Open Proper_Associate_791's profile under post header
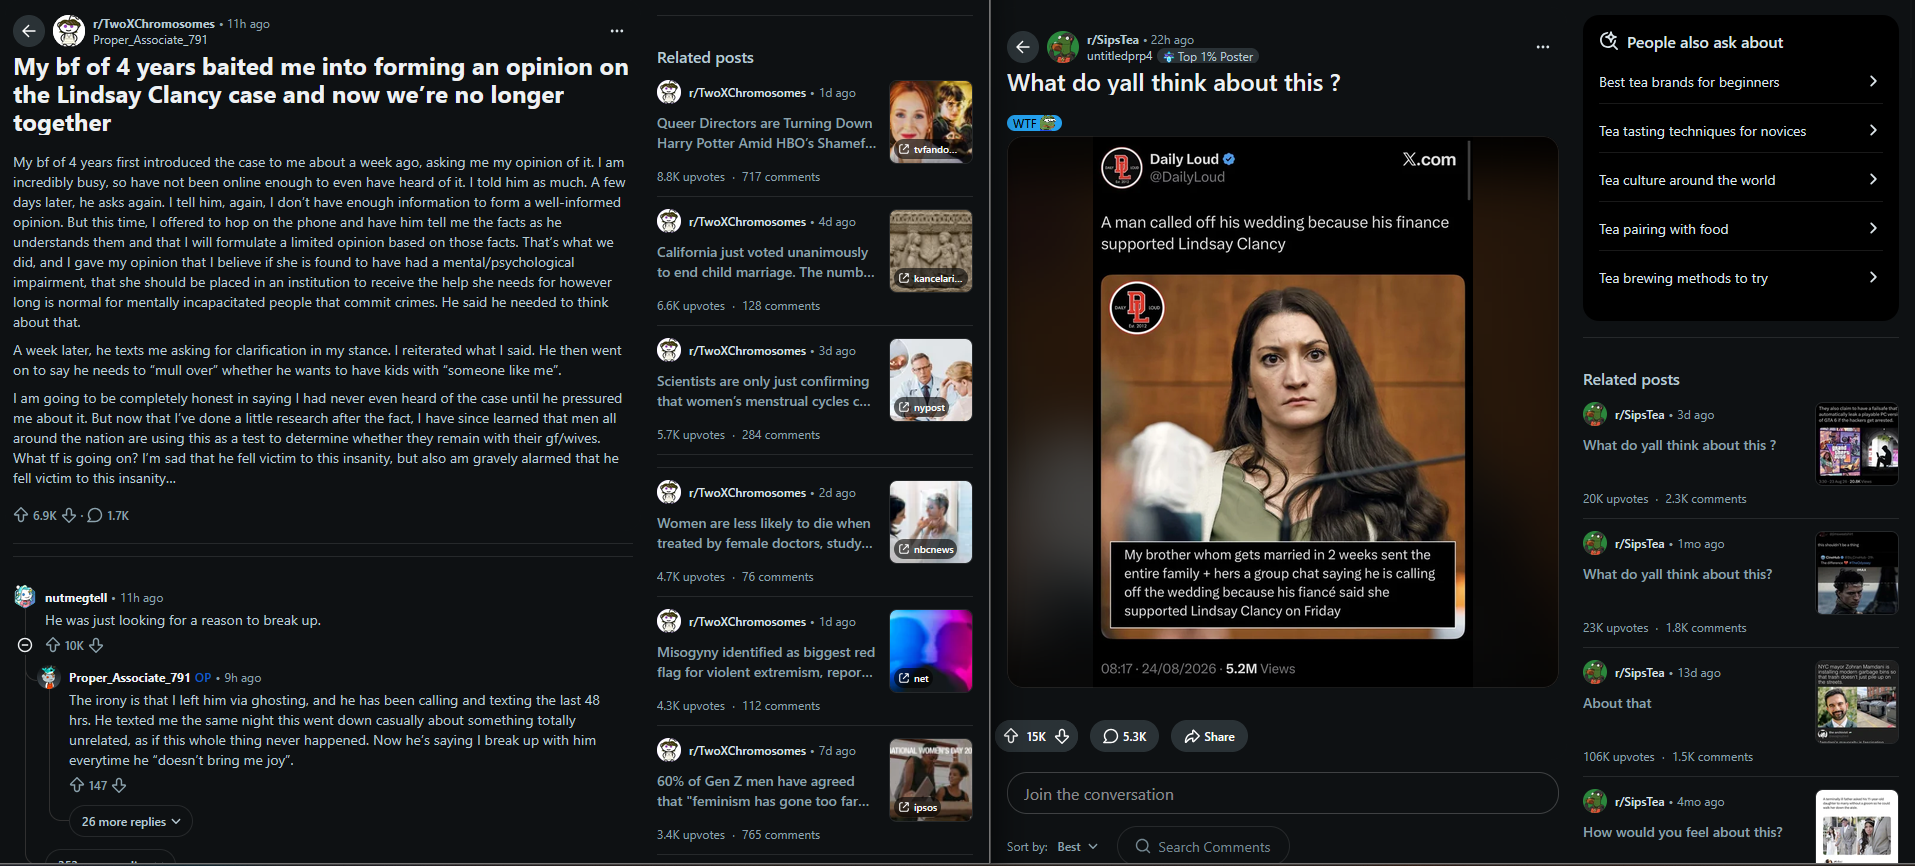 [150, 40]
